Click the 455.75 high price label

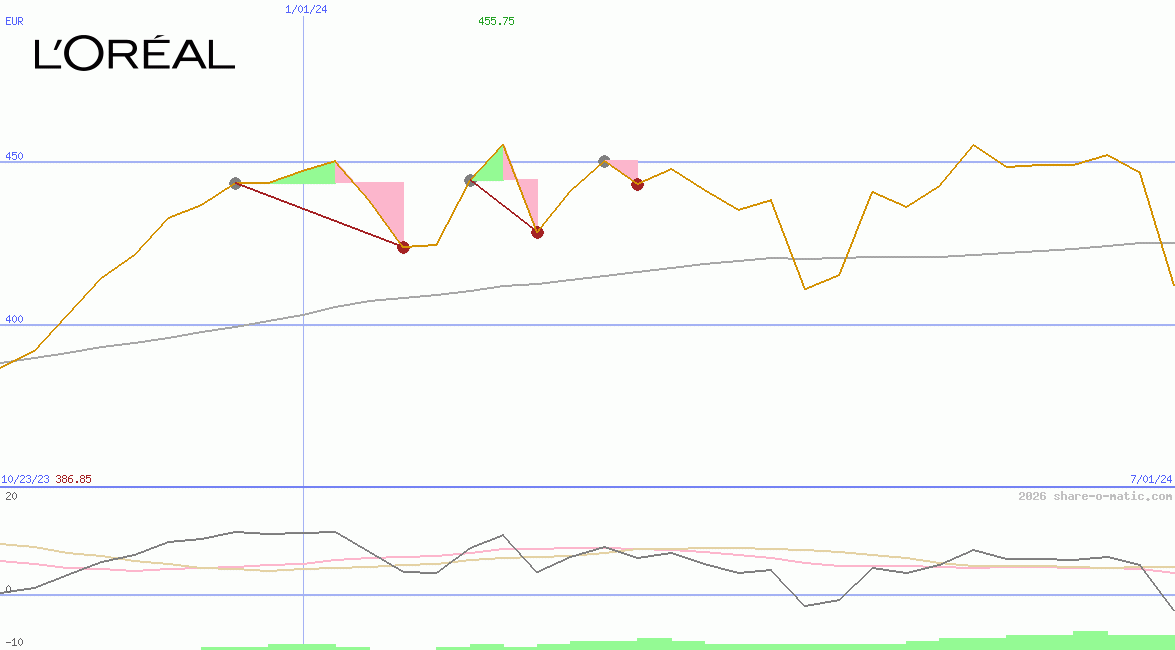(x=496, y=21)
